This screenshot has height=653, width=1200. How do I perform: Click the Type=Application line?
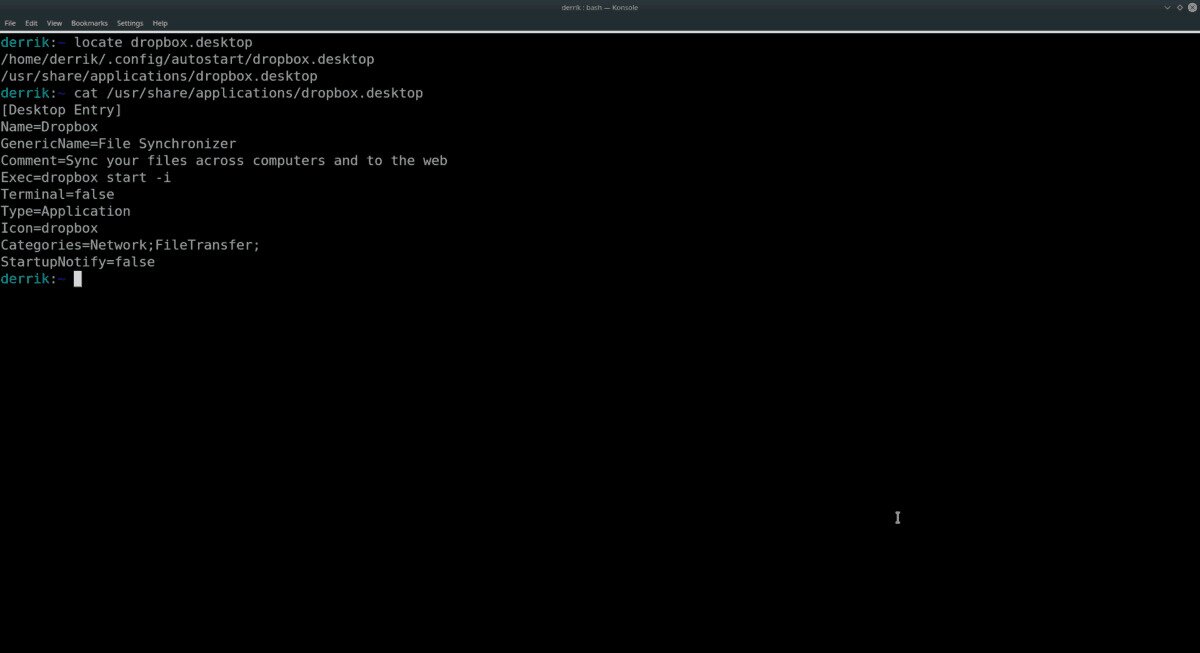click(65, 212)
